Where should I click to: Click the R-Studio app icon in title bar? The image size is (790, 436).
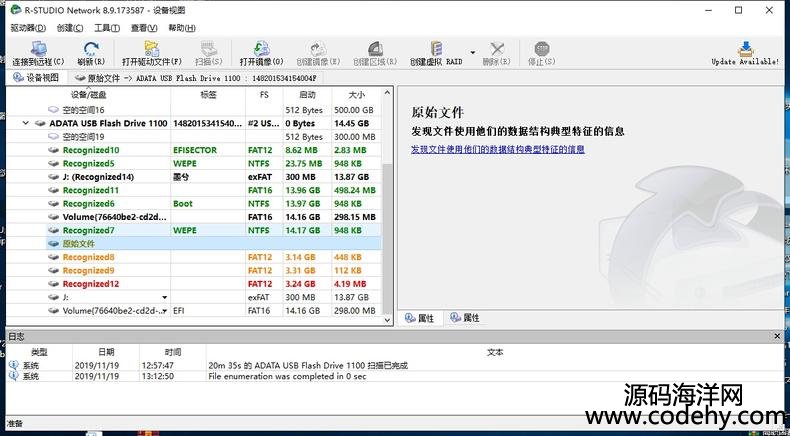16,10
